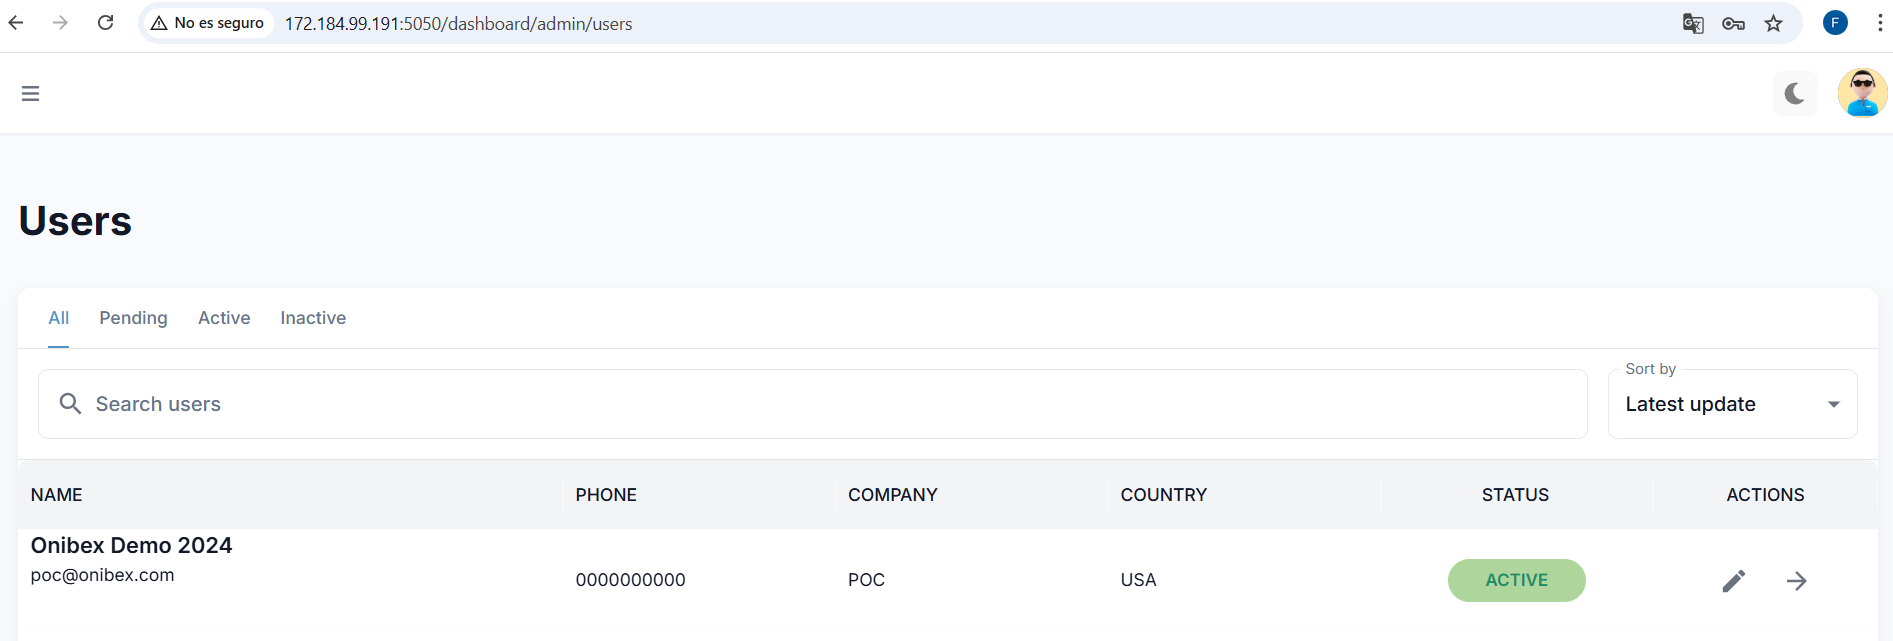The height and width of the screenshot is (641, 1893).
Task: Switch to the Active tab
Action: (x=224, y=318)
